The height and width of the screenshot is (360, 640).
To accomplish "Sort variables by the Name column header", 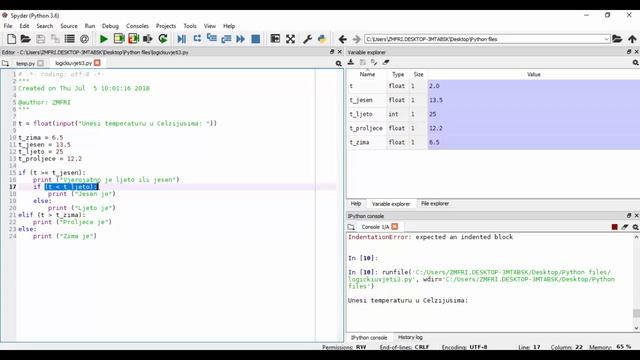I will 367,74.
